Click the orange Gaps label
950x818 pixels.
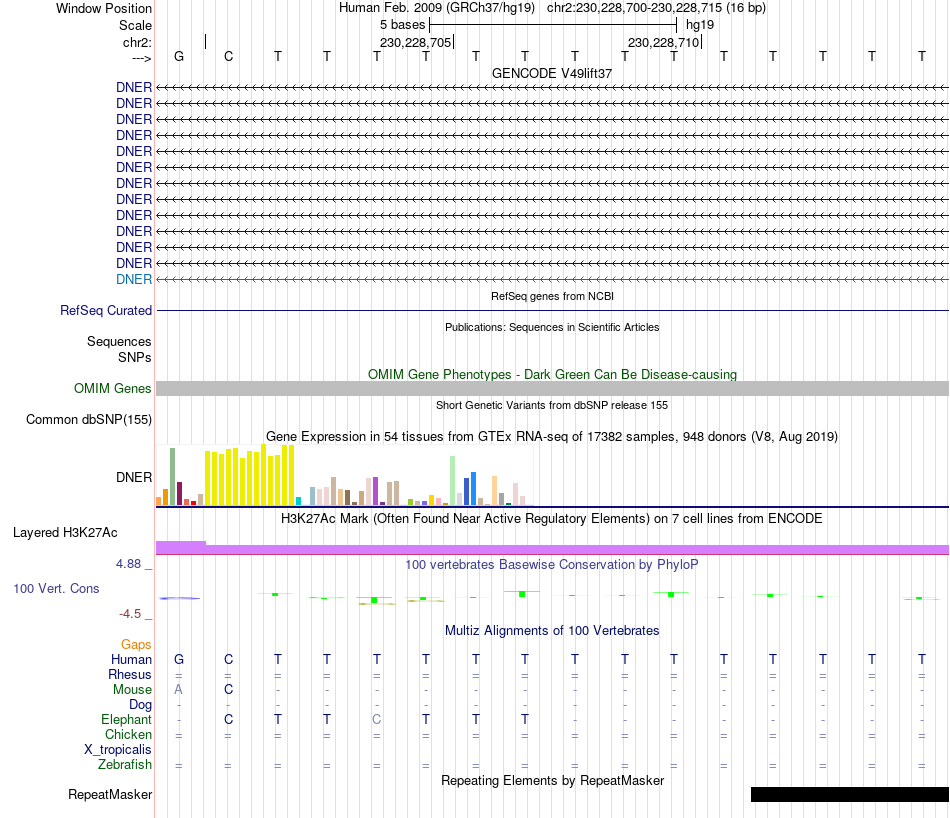click(136, 645)
